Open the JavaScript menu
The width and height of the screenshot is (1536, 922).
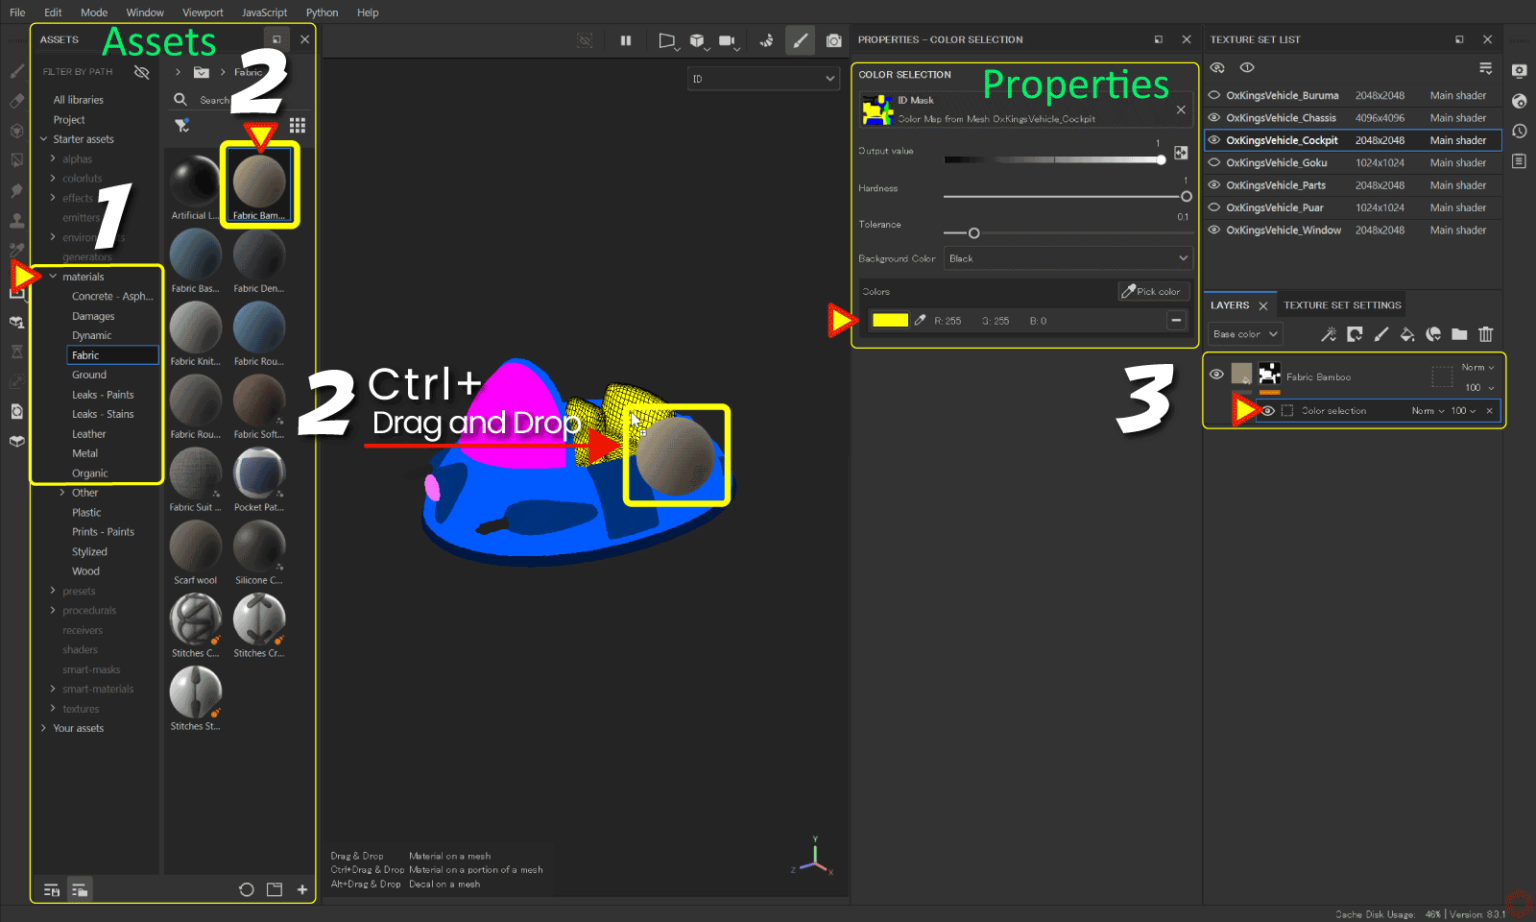coord(264,12)
